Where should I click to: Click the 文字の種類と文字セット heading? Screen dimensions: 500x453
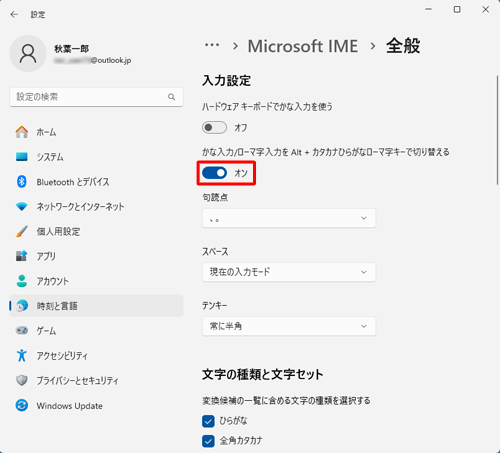click(263, 374)
